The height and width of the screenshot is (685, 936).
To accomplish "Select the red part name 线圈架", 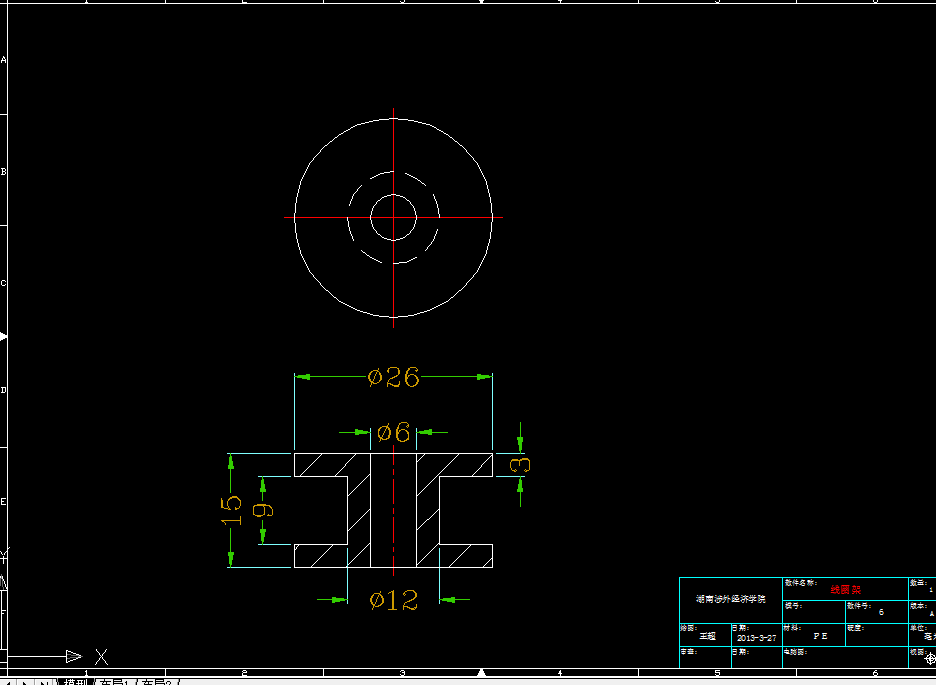I will (846, 590).
